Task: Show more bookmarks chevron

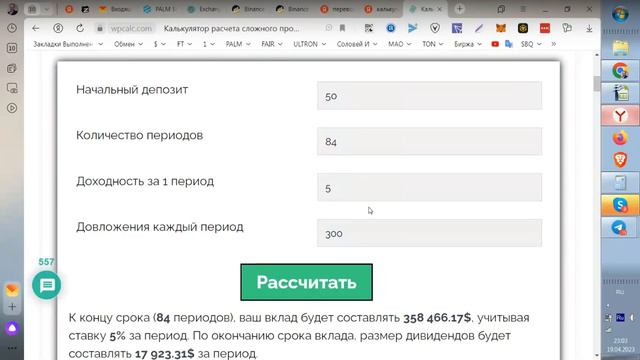Action: tap(553, 44)
